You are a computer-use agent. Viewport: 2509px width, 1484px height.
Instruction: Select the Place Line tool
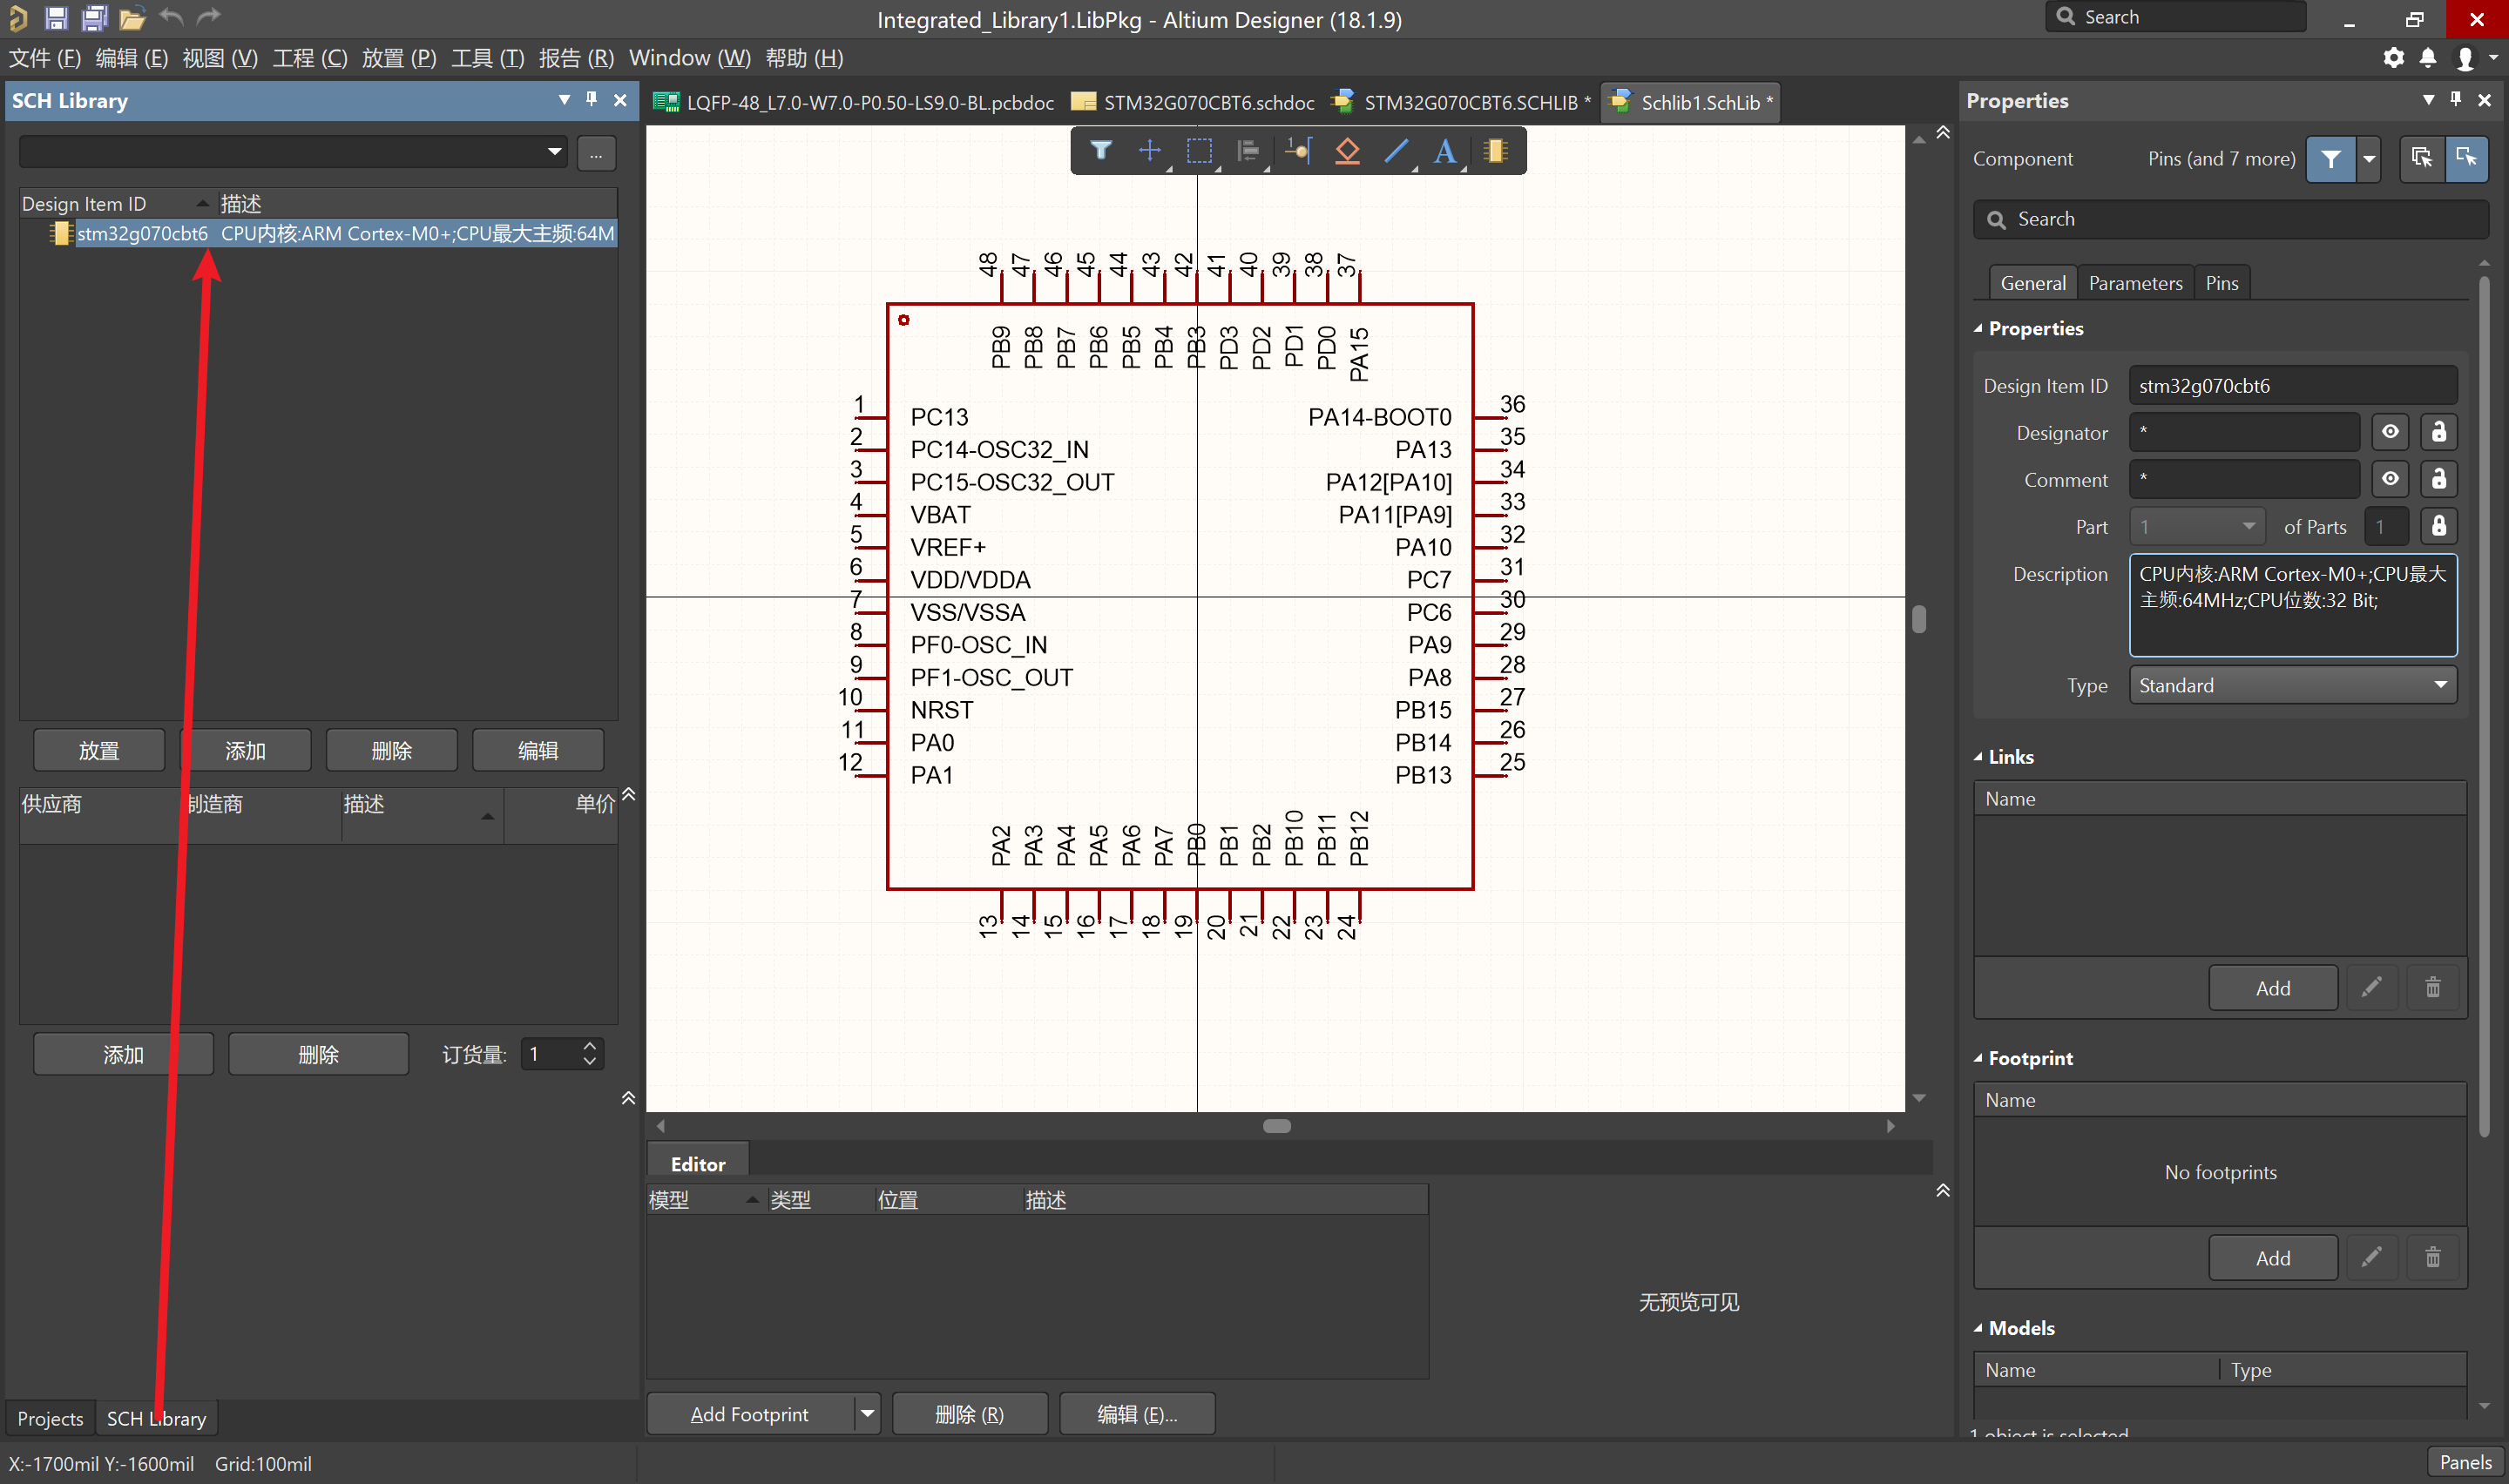click(1396, 151)
